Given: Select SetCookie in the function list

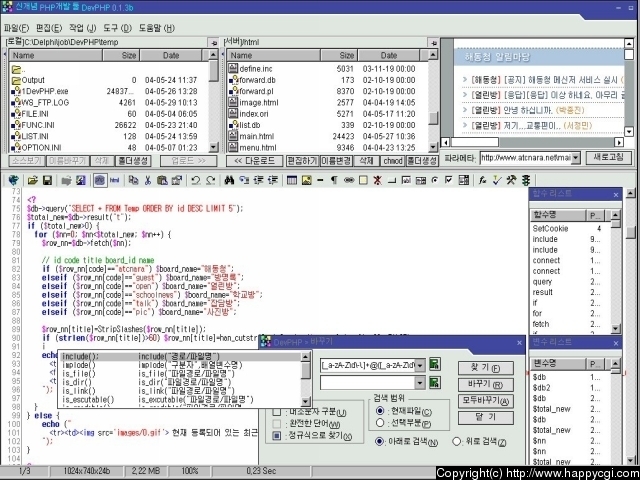Looking at the screenshot, I should pos(569,229).
